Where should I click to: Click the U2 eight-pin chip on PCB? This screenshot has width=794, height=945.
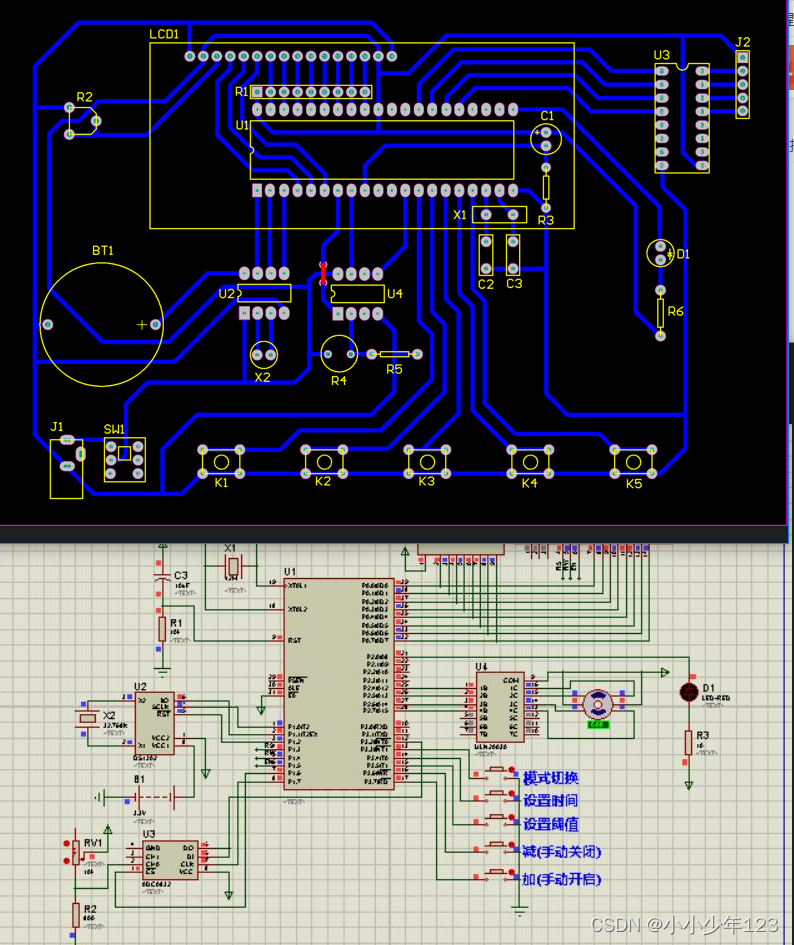(264, 294)
